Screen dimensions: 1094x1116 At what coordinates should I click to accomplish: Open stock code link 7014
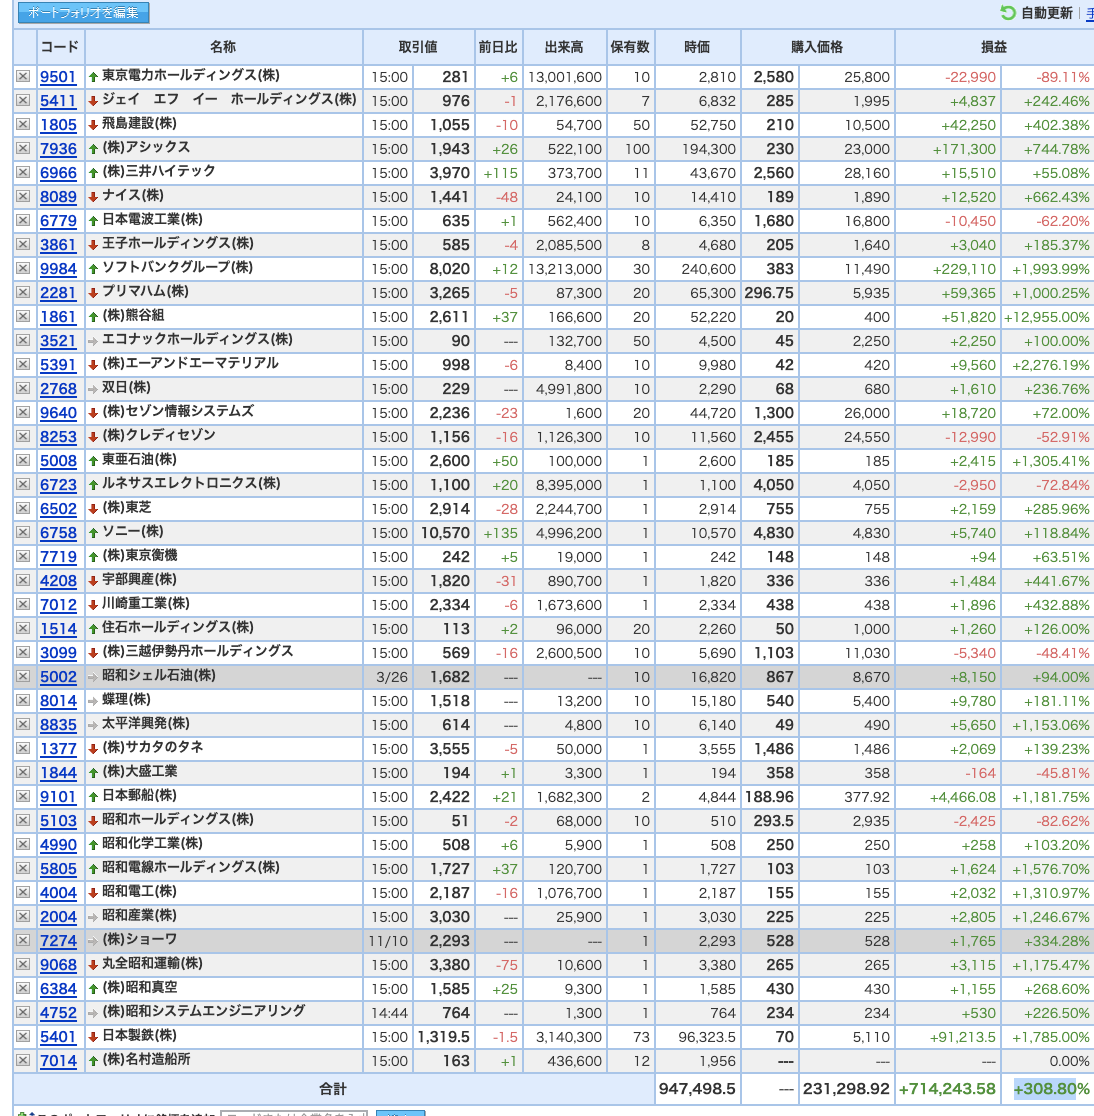coord(58,1061)
